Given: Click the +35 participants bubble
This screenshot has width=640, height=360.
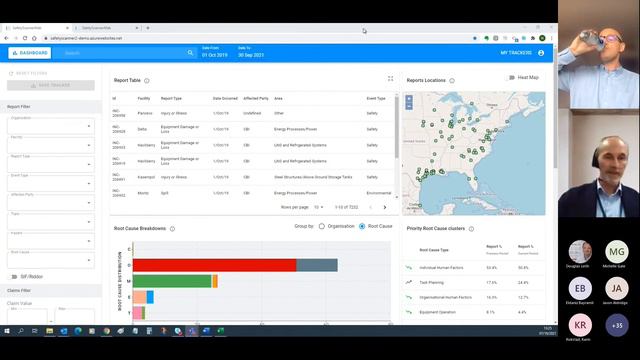Looking at the screenshot, I should (617, 325).
